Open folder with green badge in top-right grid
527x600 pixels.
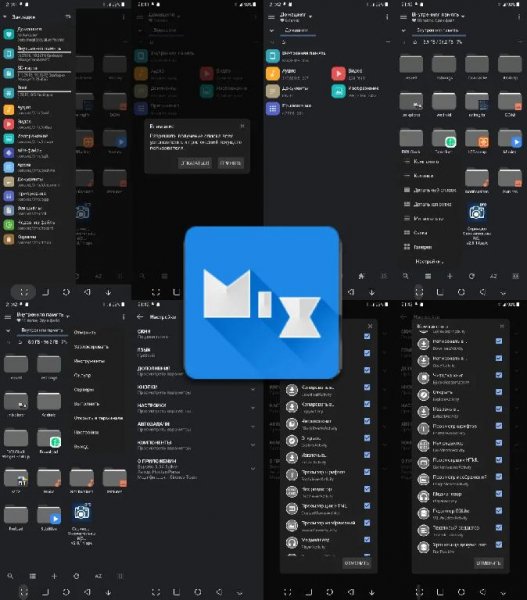(x=444, y=138)
